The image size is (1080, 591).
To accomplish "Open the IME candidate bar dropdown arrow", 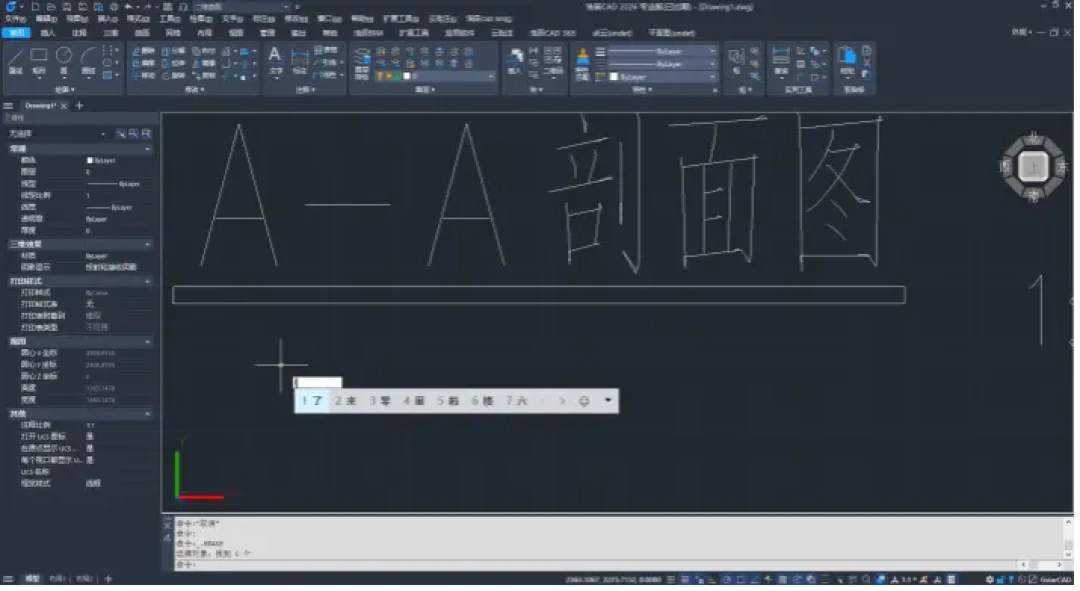I will pos(608,400).
